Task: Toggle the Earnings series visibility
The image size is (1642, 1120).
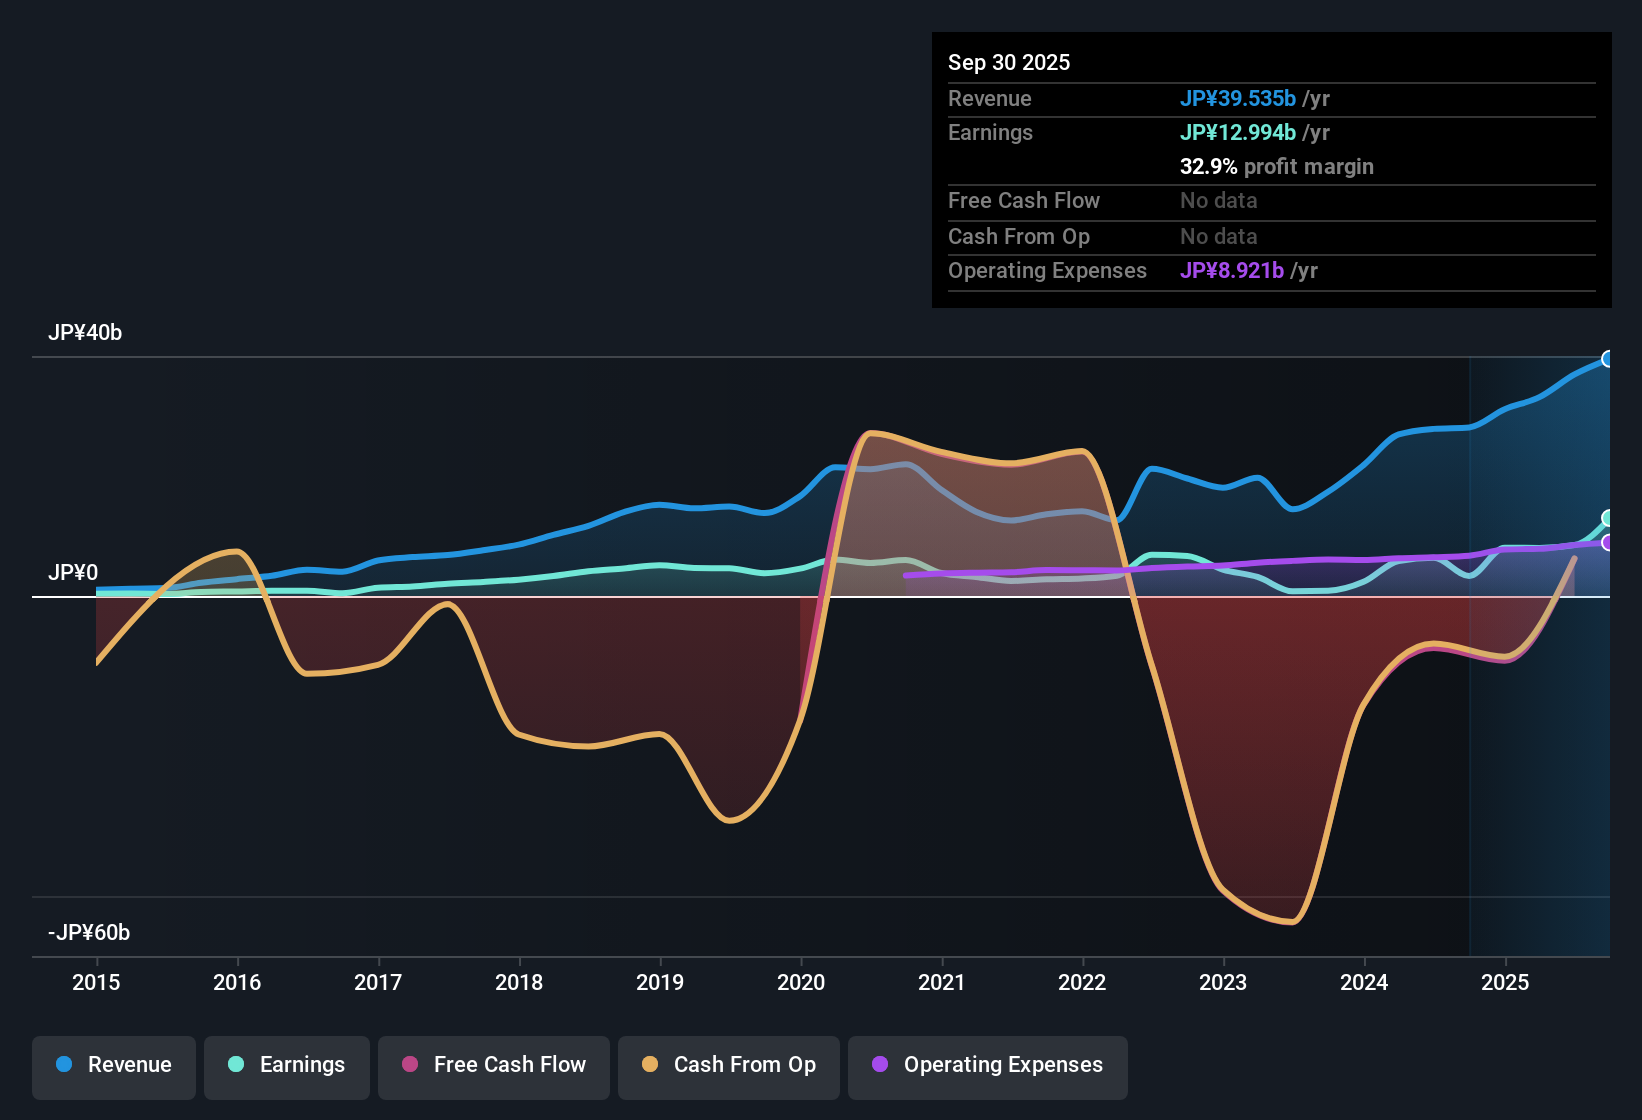Action: tap(287, 1065)
